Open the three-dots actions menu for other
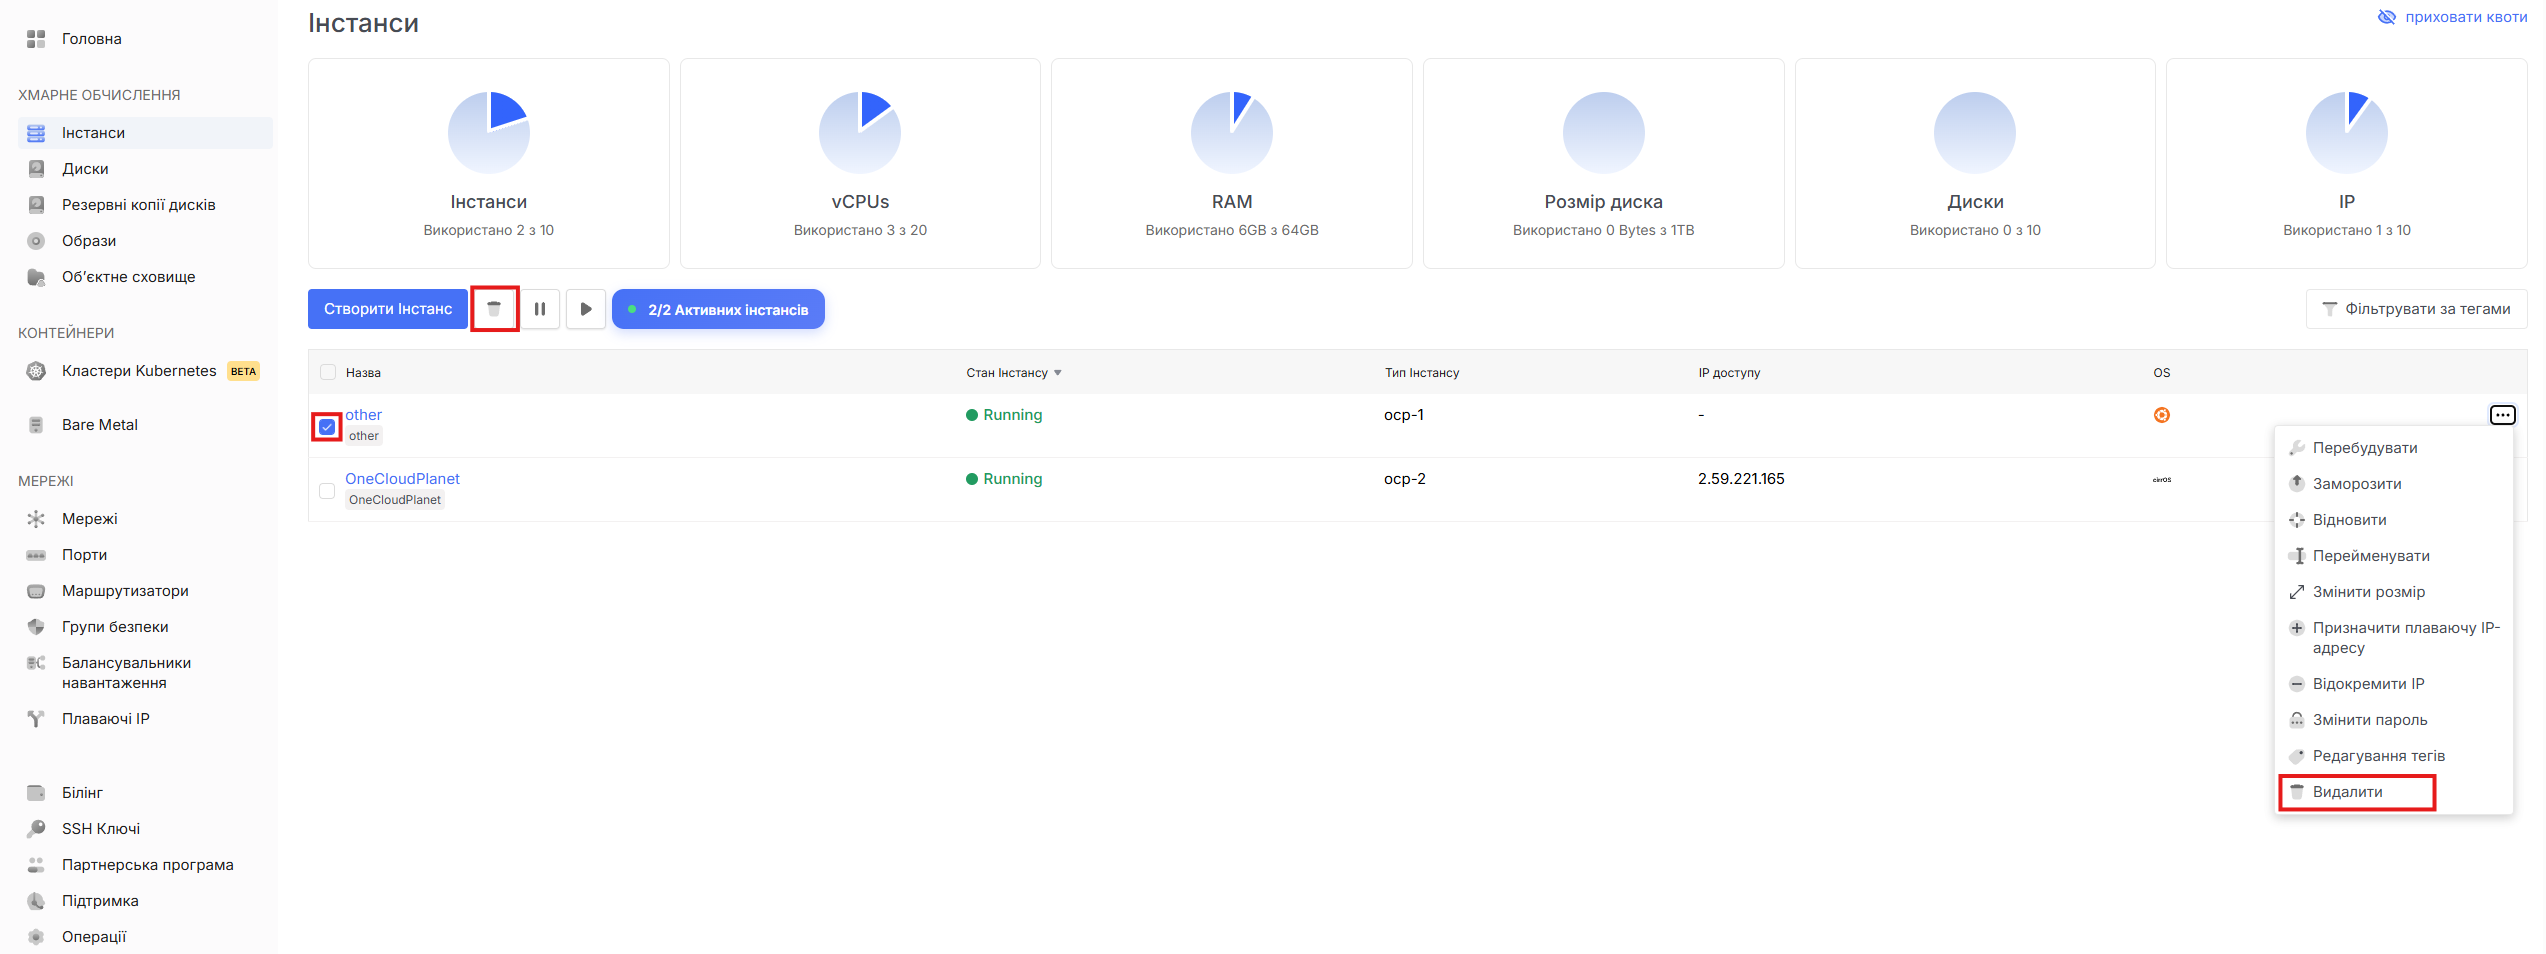The height and width of the screenshot is (954, 2546). point(2501,415)
